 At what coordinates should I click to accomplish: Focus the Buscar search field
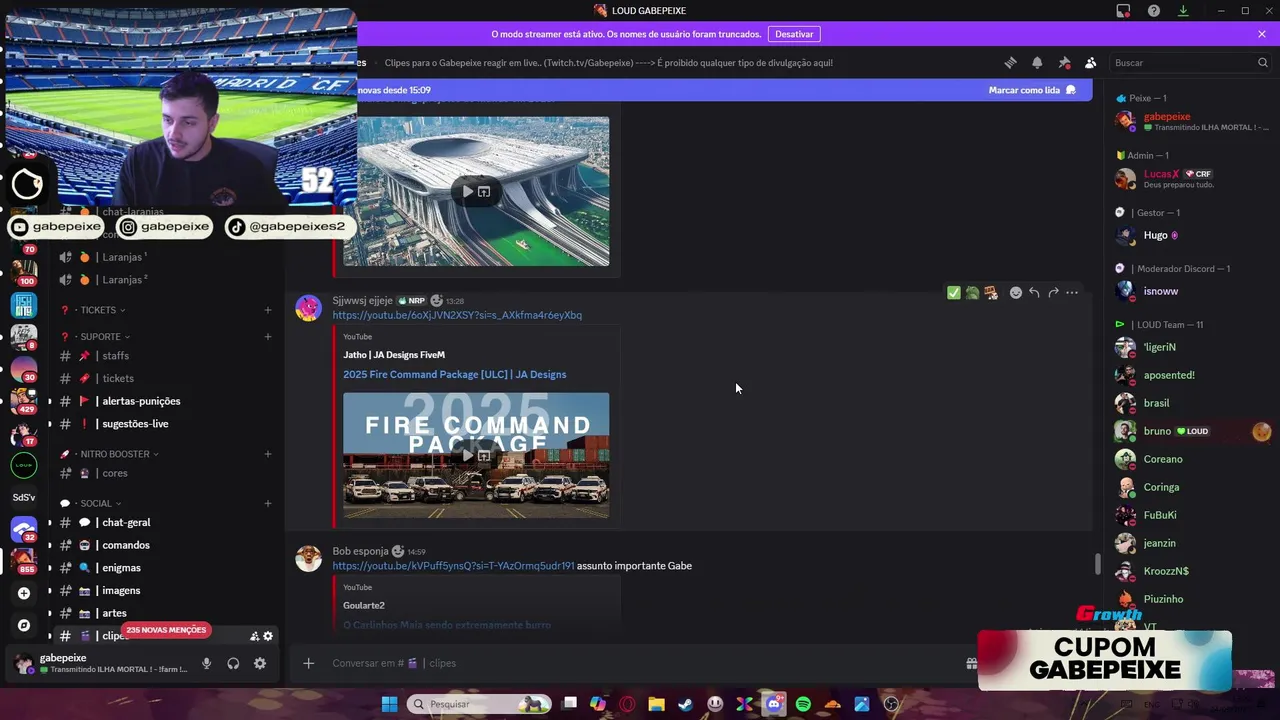1190,62
